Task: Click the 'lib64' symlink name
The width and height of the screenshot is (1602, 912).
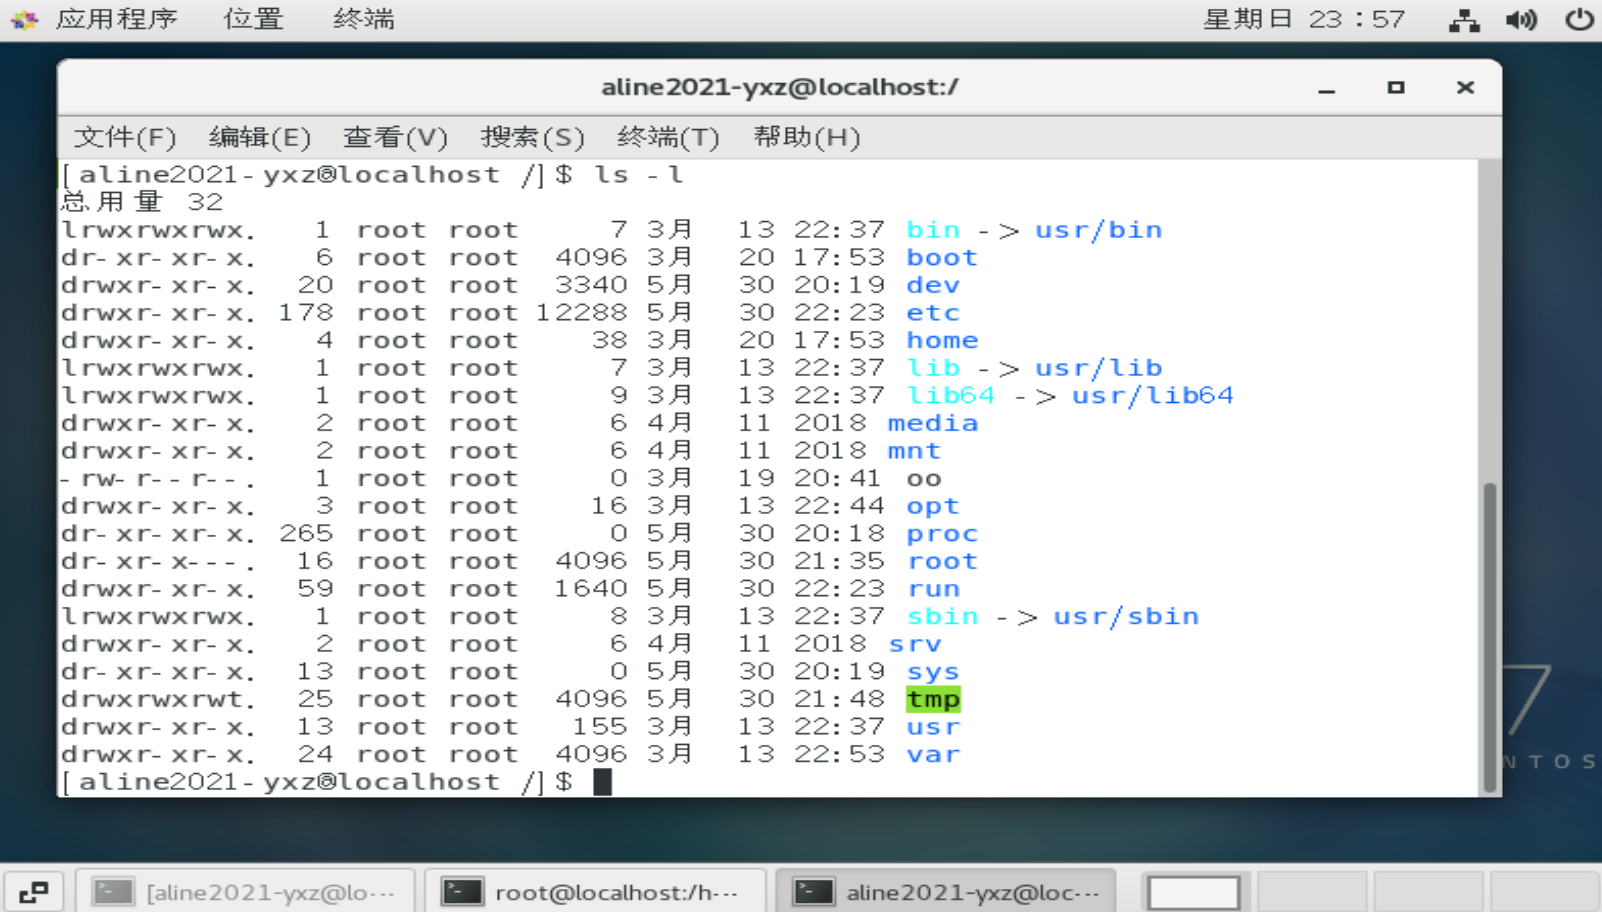Action: point(951,396)
